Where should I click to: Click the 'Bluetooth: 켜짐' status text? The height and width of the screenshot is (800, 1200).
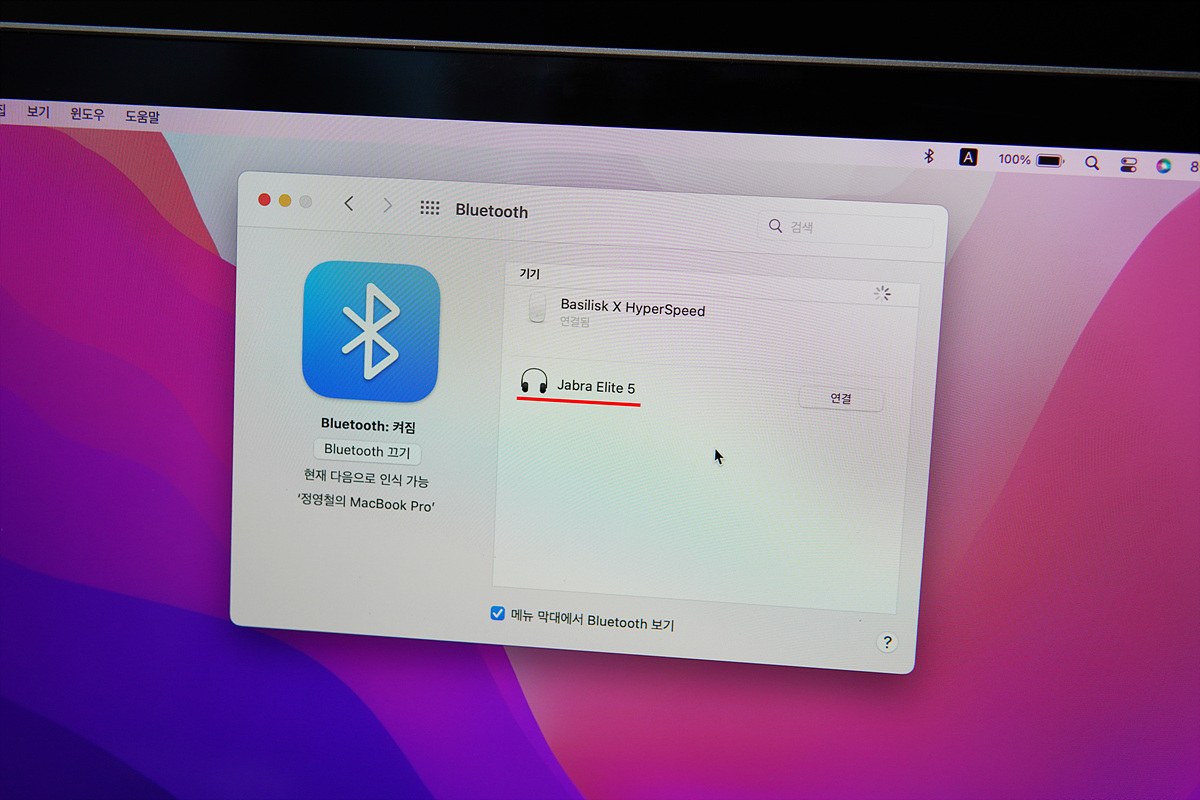click(x=368, y=424)
